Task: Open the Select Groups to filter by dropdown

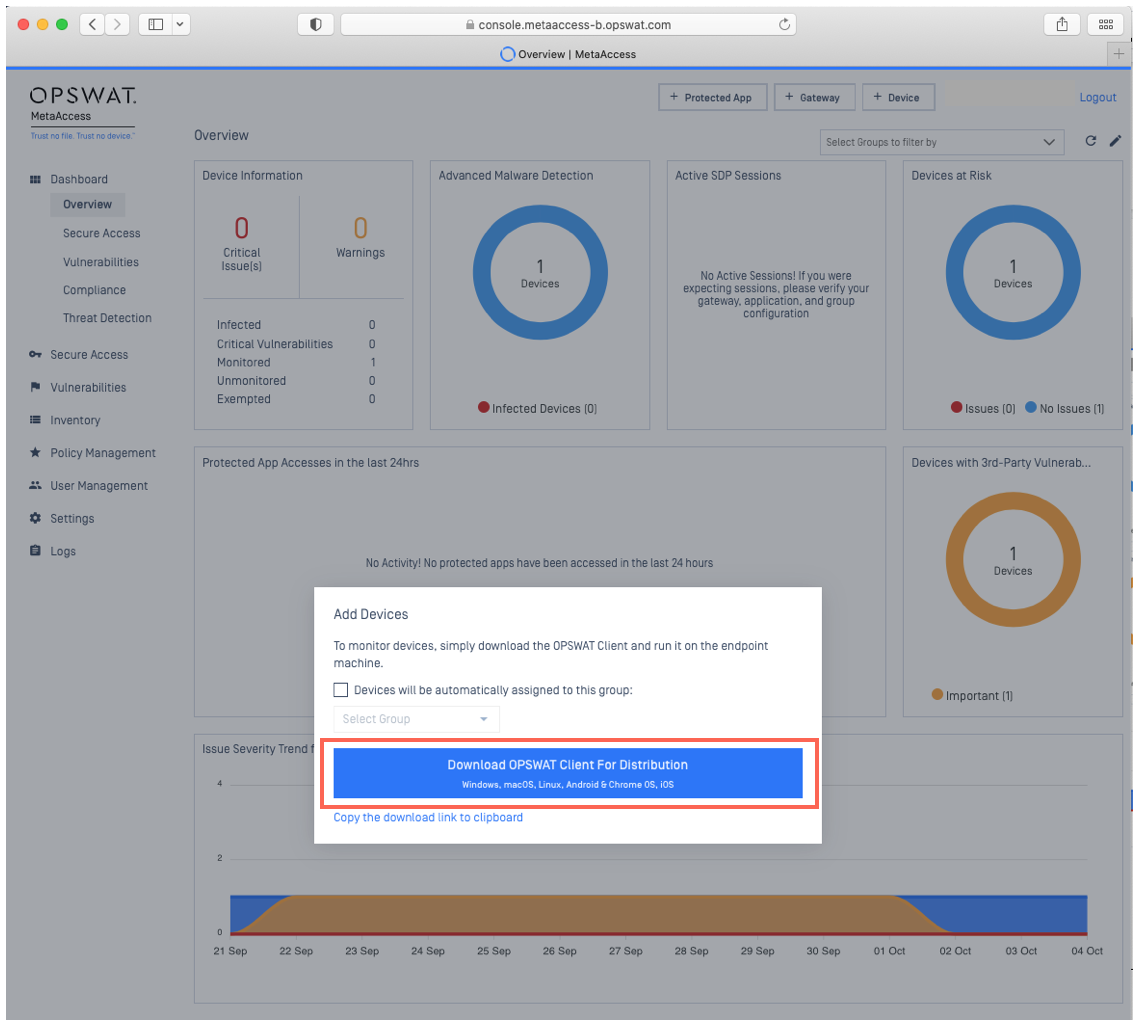Action: click(x=942, y=142)
